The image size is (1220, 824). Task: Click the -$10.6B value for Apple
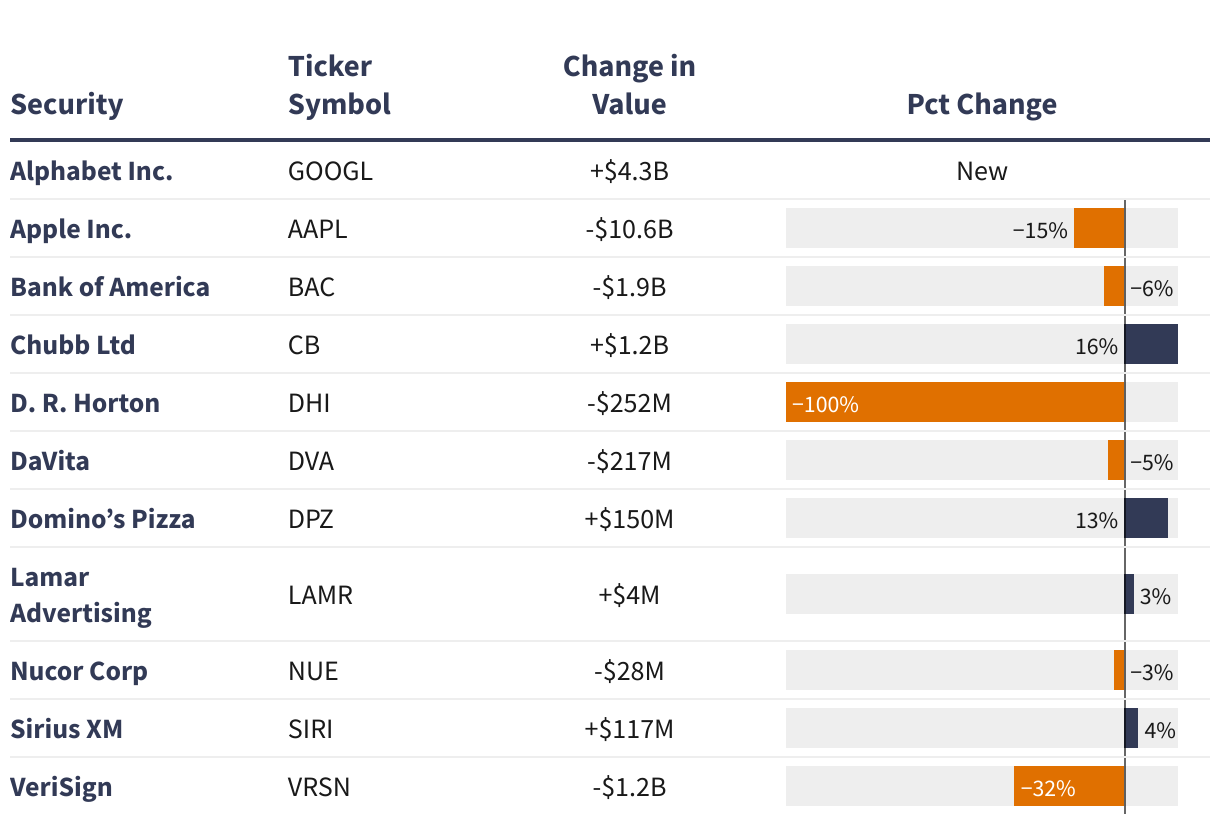tap(629, 229)
